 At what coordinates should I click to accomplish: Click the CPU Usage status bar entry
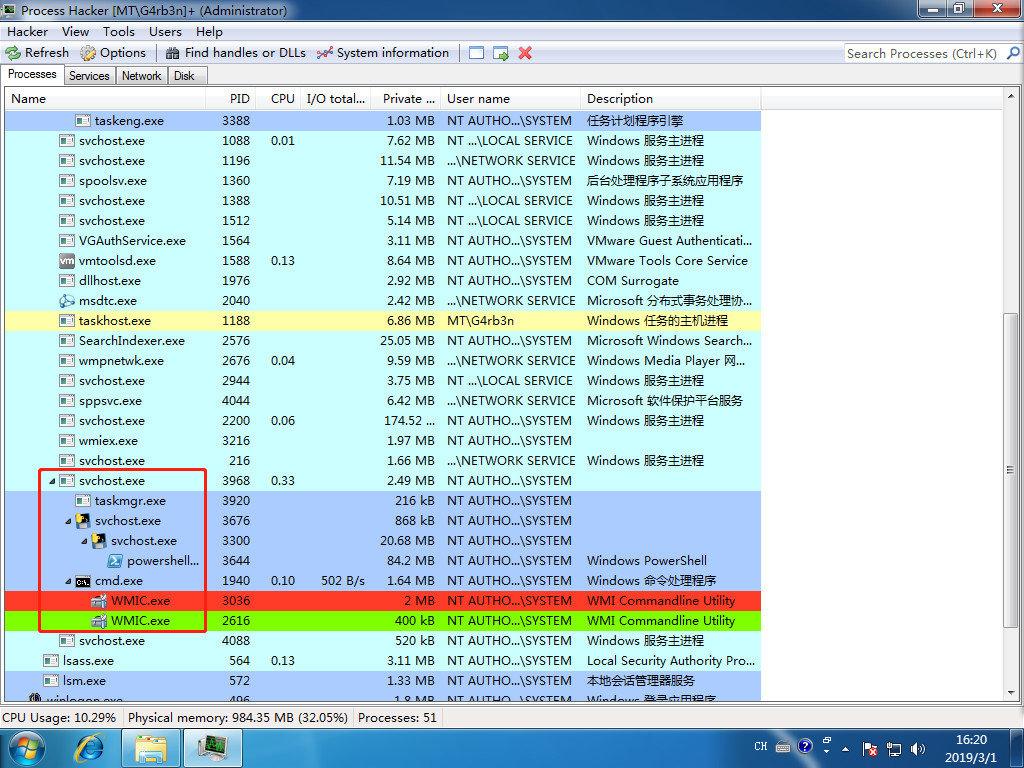pos(59,718)
